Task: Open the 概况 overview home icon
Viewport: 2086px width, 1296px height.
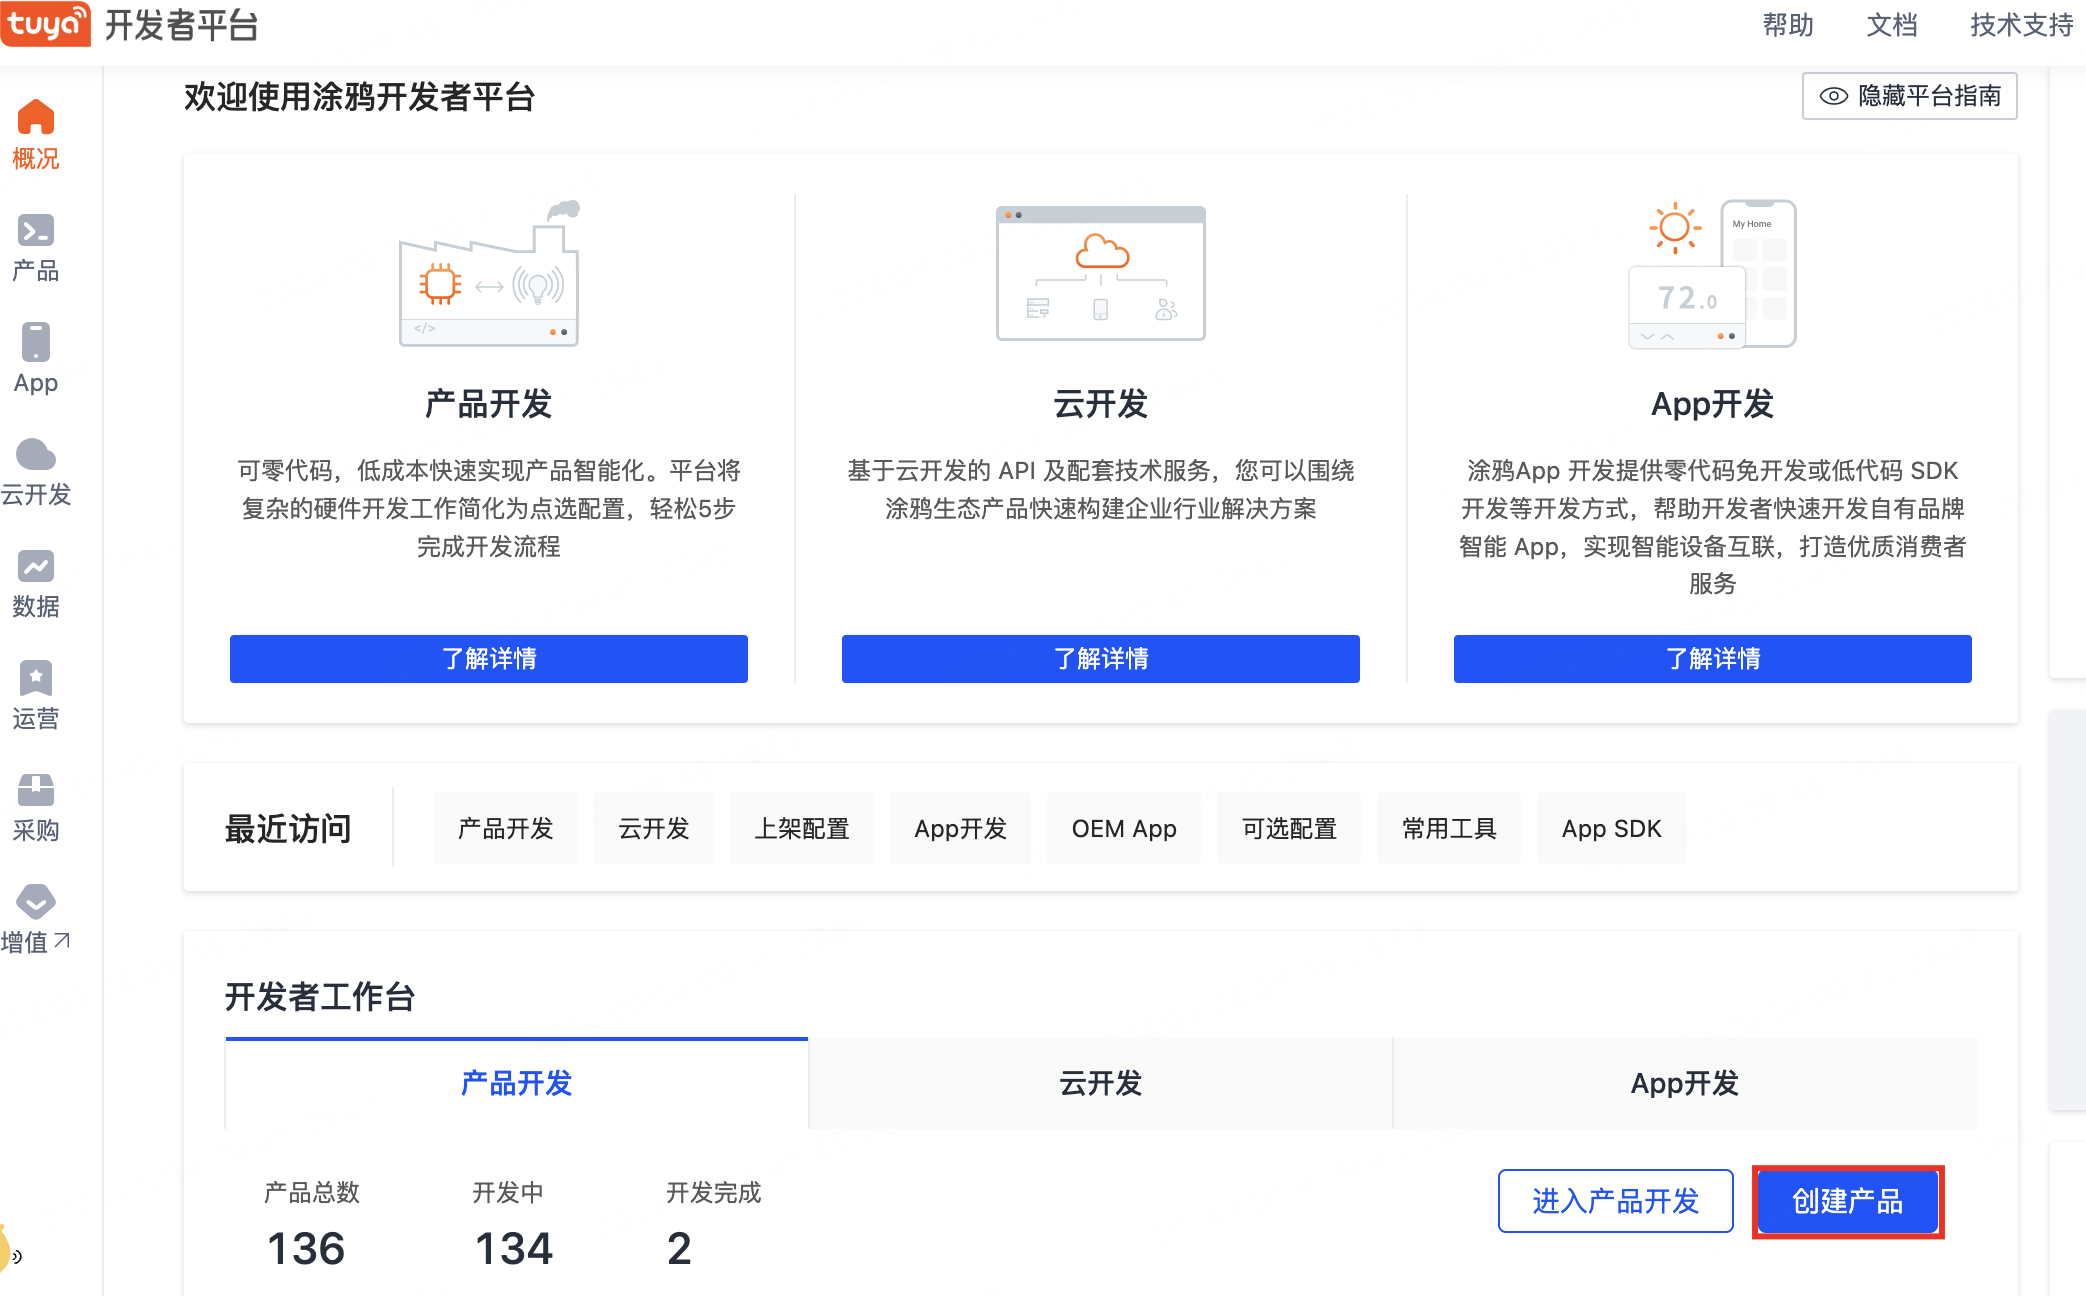Action: click(x=36, y=117)
